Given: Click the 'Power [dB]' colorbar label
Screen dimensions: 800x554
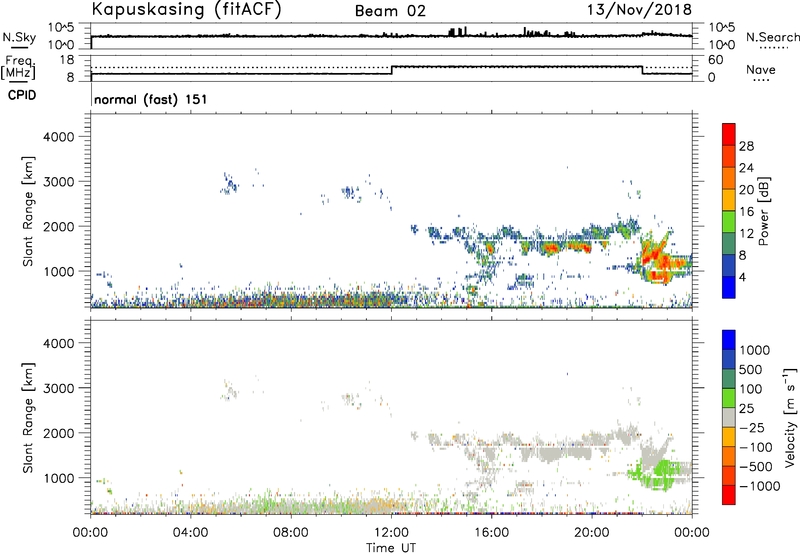Looking at the screenshot, I should pos(763,211).
